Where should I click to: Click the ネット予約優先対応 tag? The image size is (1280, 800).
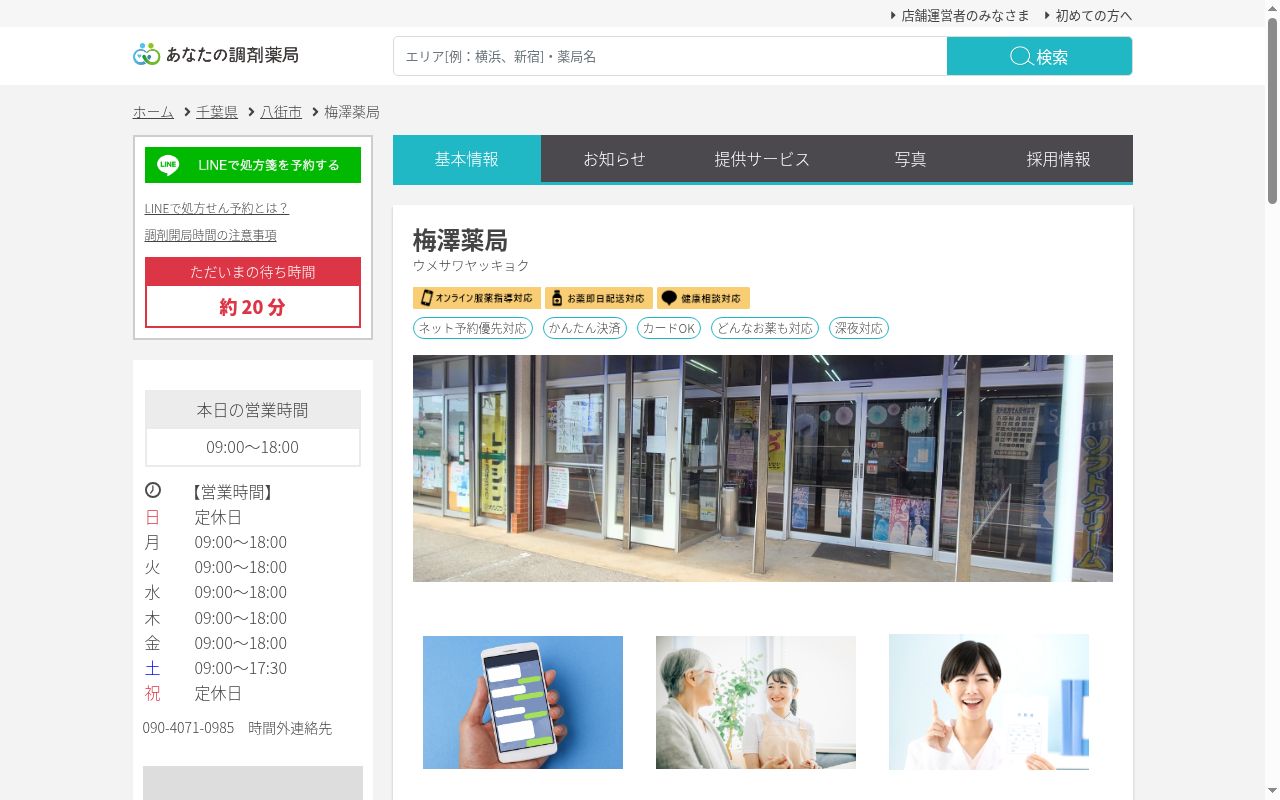click(x=472, y=328)
